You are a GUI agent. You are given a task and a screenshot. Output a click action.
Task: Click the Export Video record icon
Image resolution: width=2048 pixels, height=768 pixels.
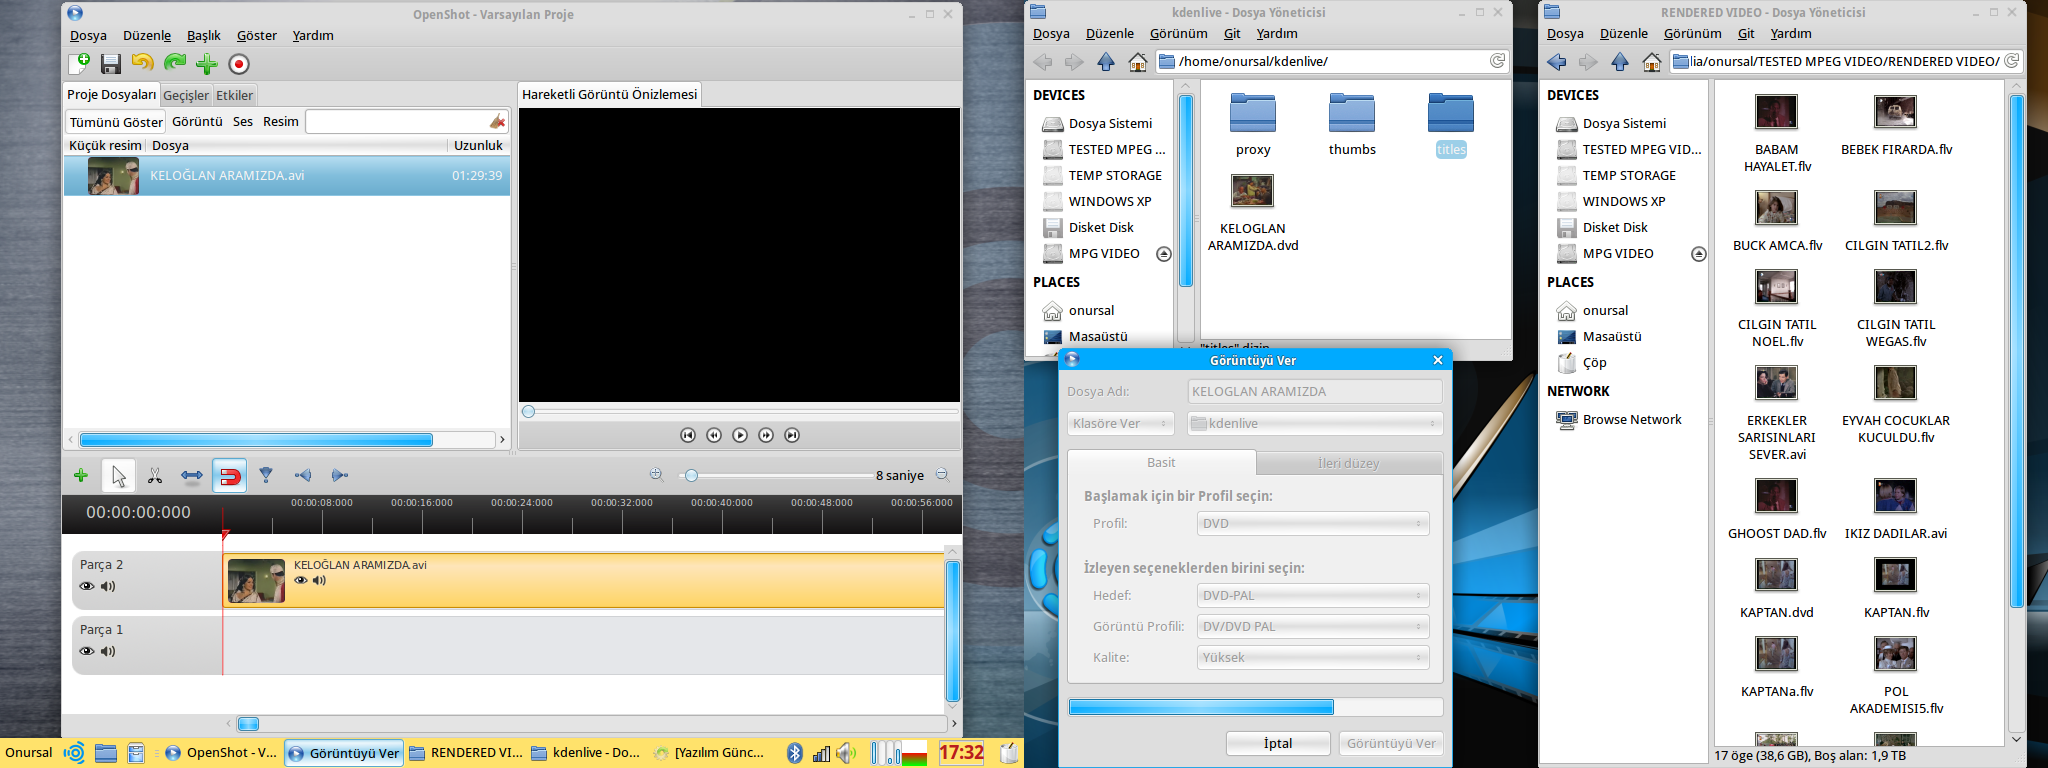point(239,64)
